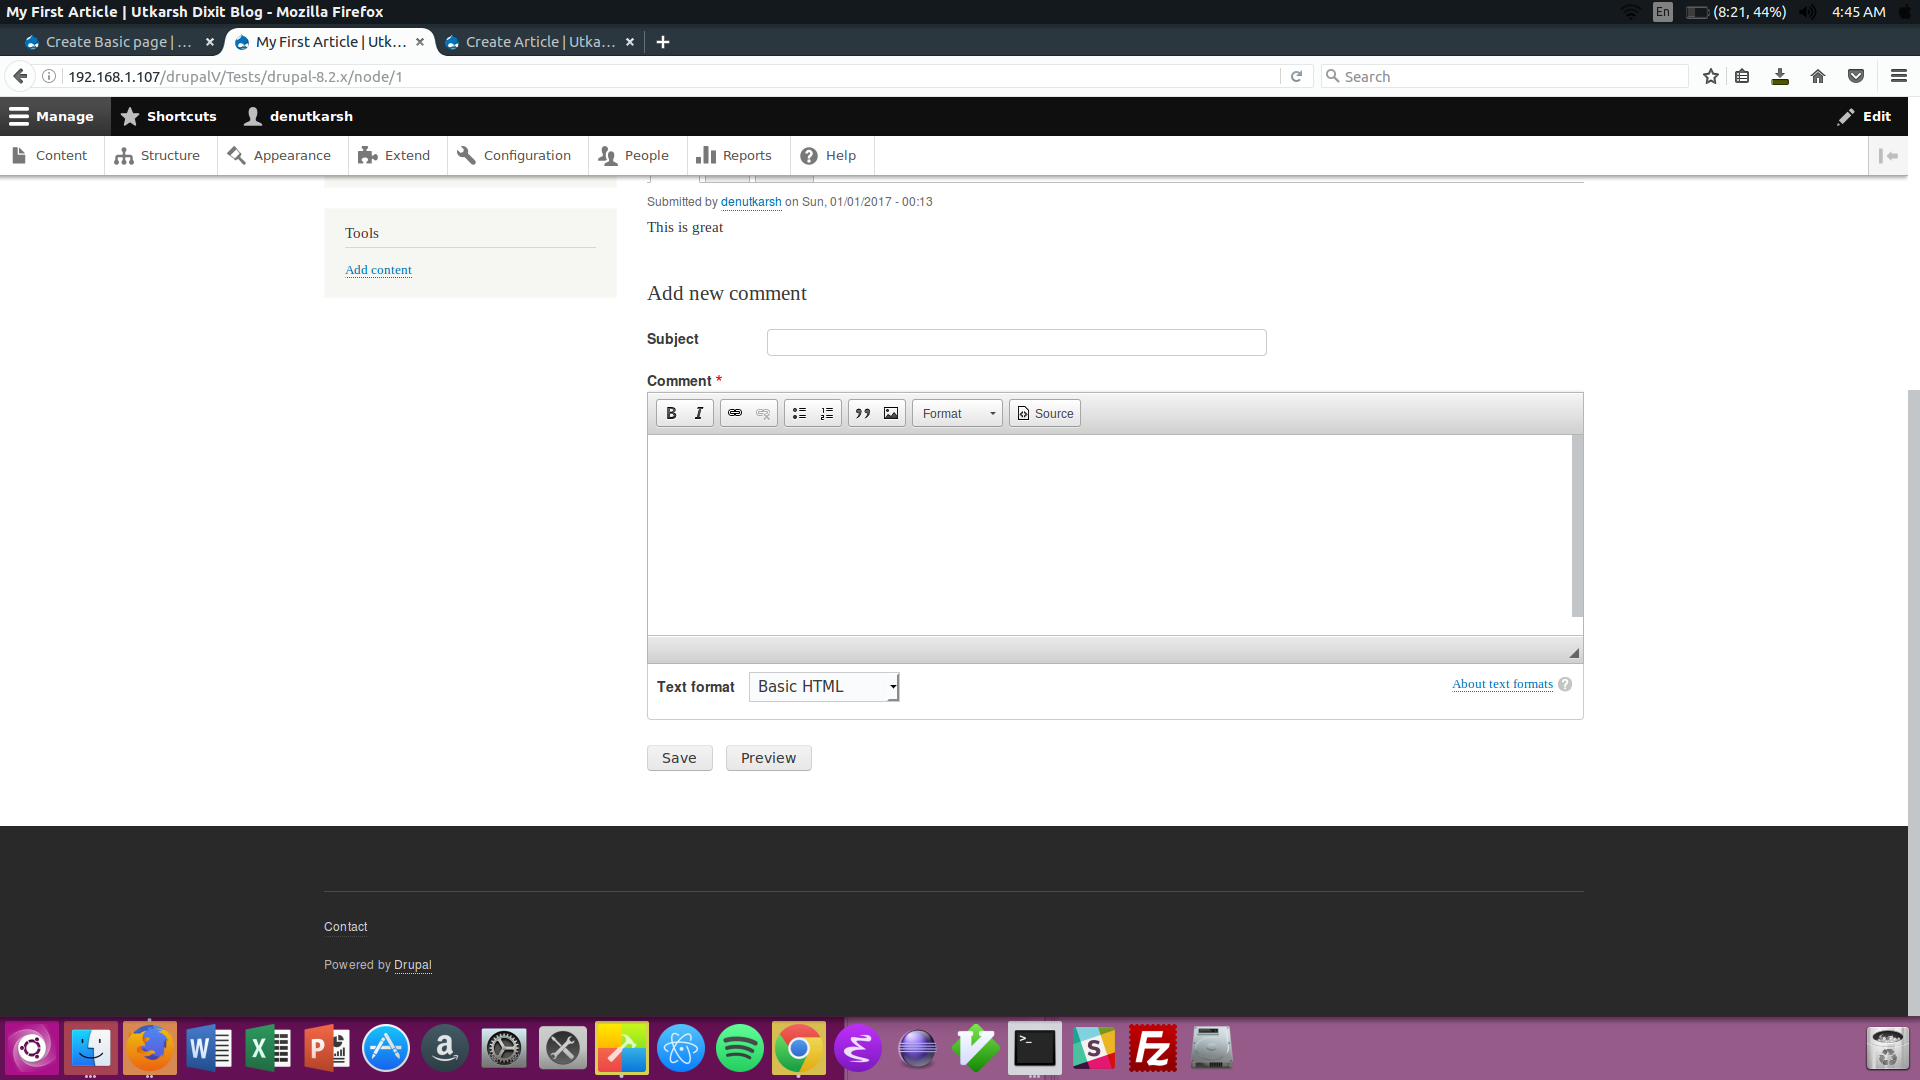Open the Terminal from the dock

pos(1035,1048)
